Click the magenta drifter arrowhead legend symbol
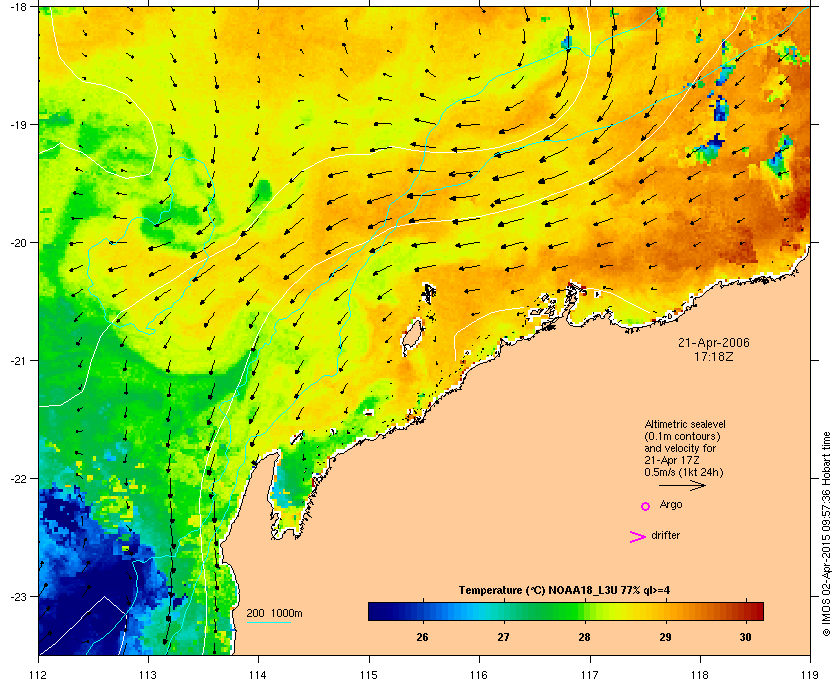The height and width of the screenshot is (680, 840). tap(638, 537)
